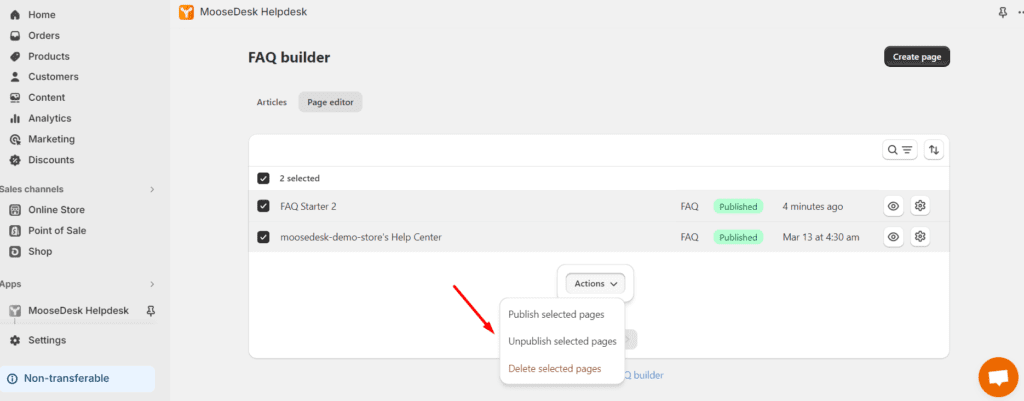The image size is (1024, 401).
Task: Switch to the Articles tab
Action: pos(272,102)
